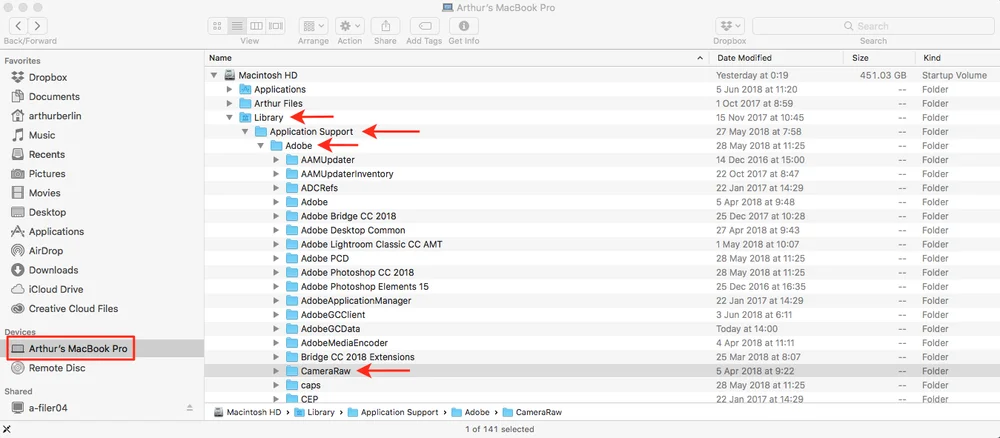1000x438 pixels.
Task: Open Documents in the sidebar
Action: (54, 96)
